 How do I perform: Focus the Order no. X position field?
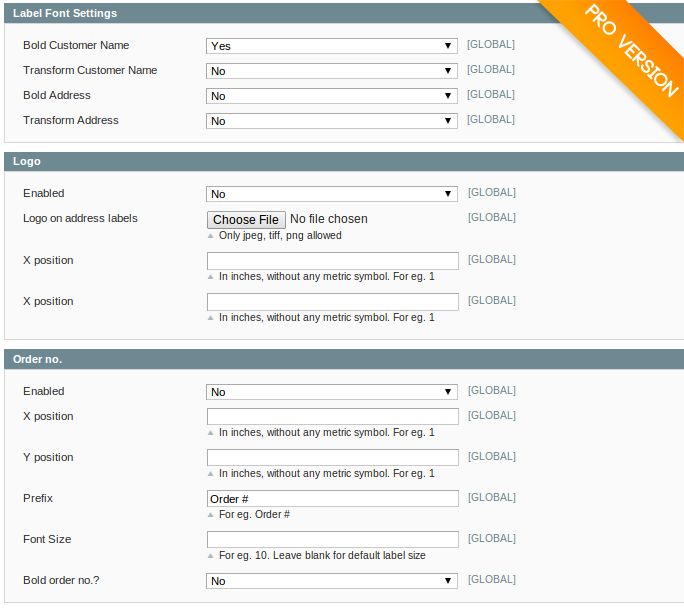pos(332,416)
